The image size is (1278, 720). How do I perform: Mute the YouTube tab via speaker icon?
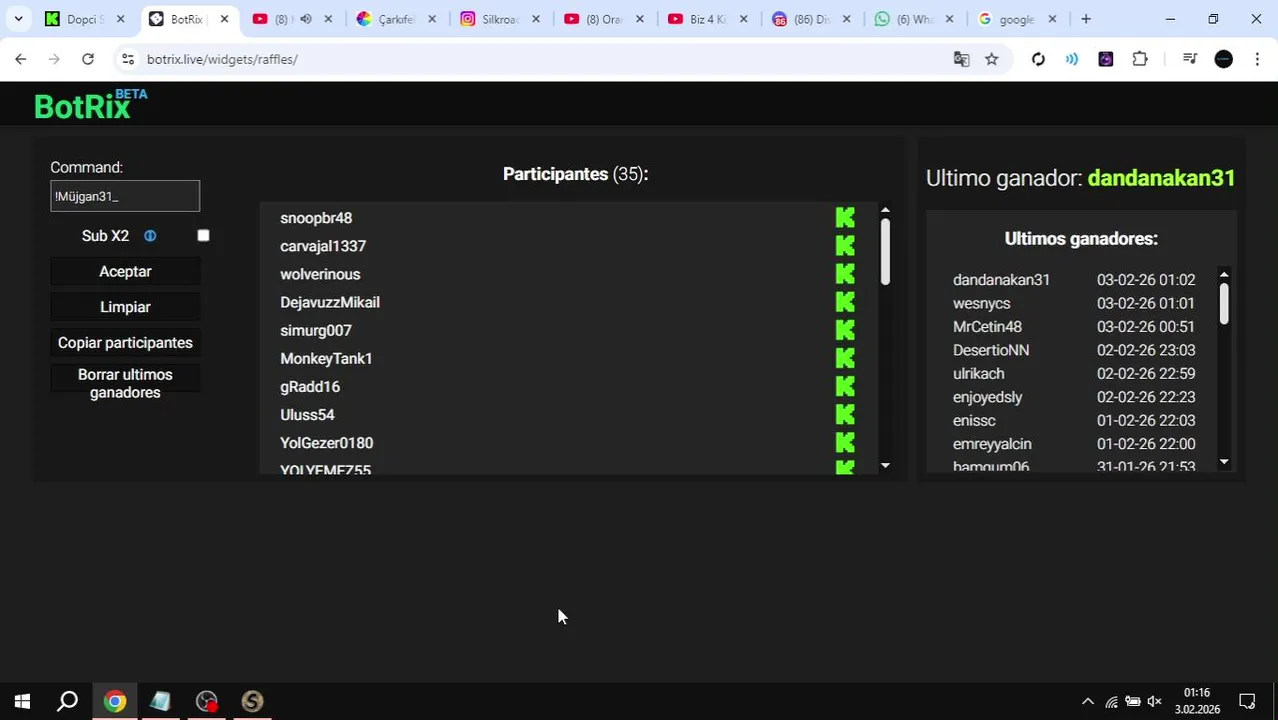pos(305,19)
